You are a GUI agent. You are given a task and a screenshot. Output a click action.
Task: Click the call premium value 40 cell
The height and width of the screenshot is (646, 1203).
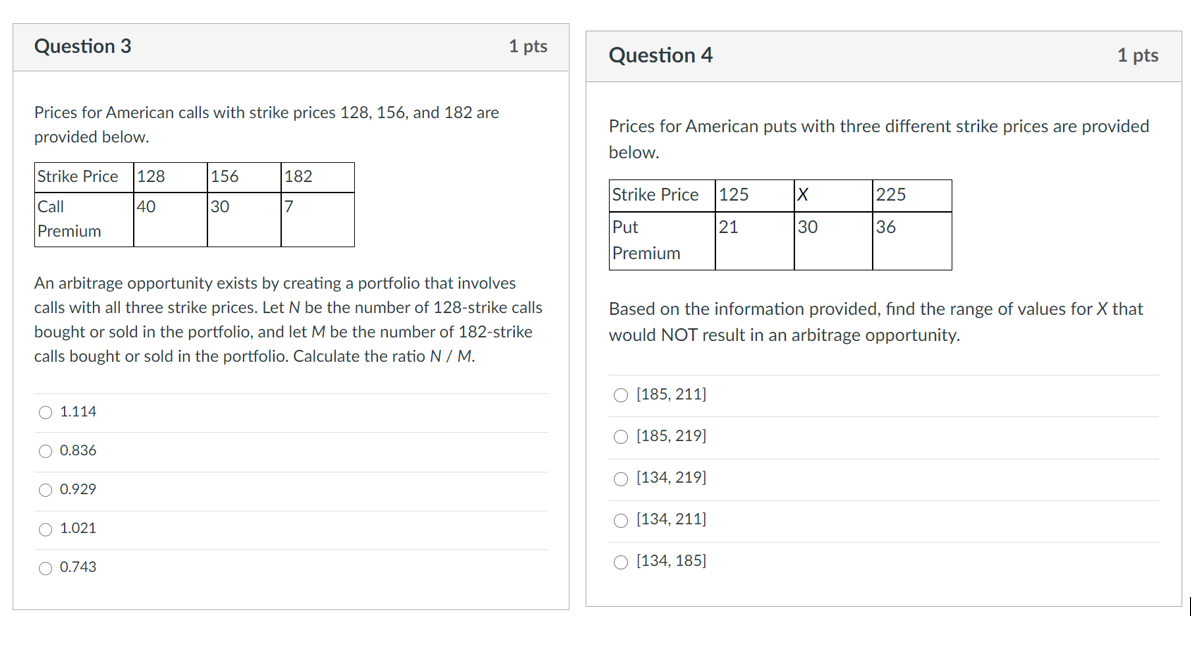coord(169,205)
